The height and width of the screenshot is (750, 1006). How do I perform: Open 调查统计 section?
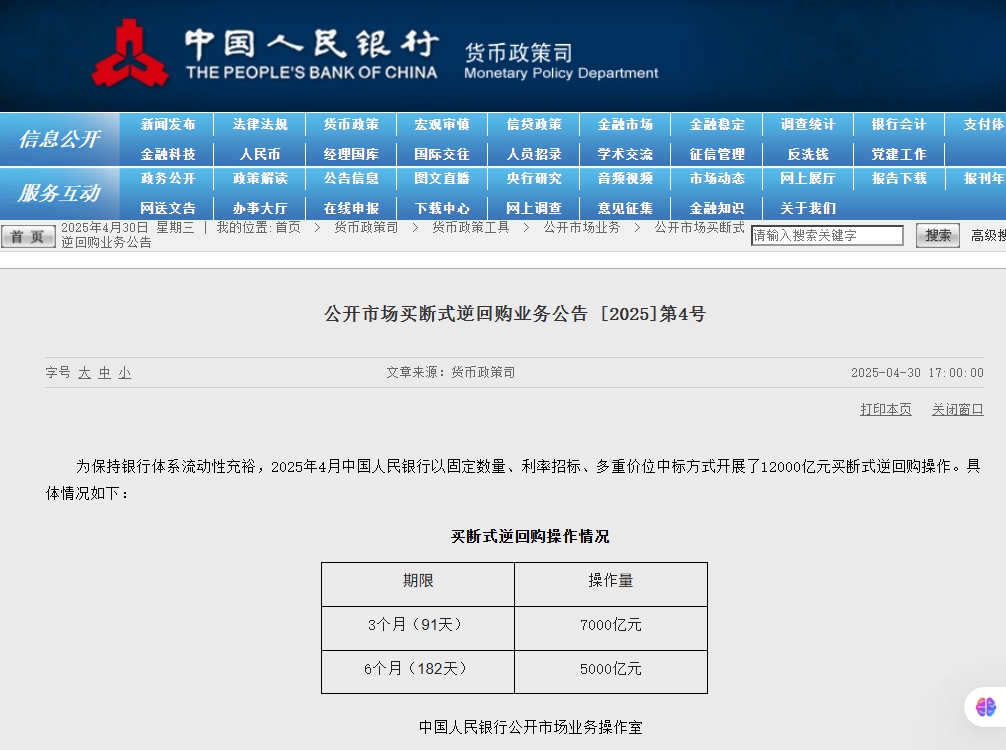(x=808, y=124)
